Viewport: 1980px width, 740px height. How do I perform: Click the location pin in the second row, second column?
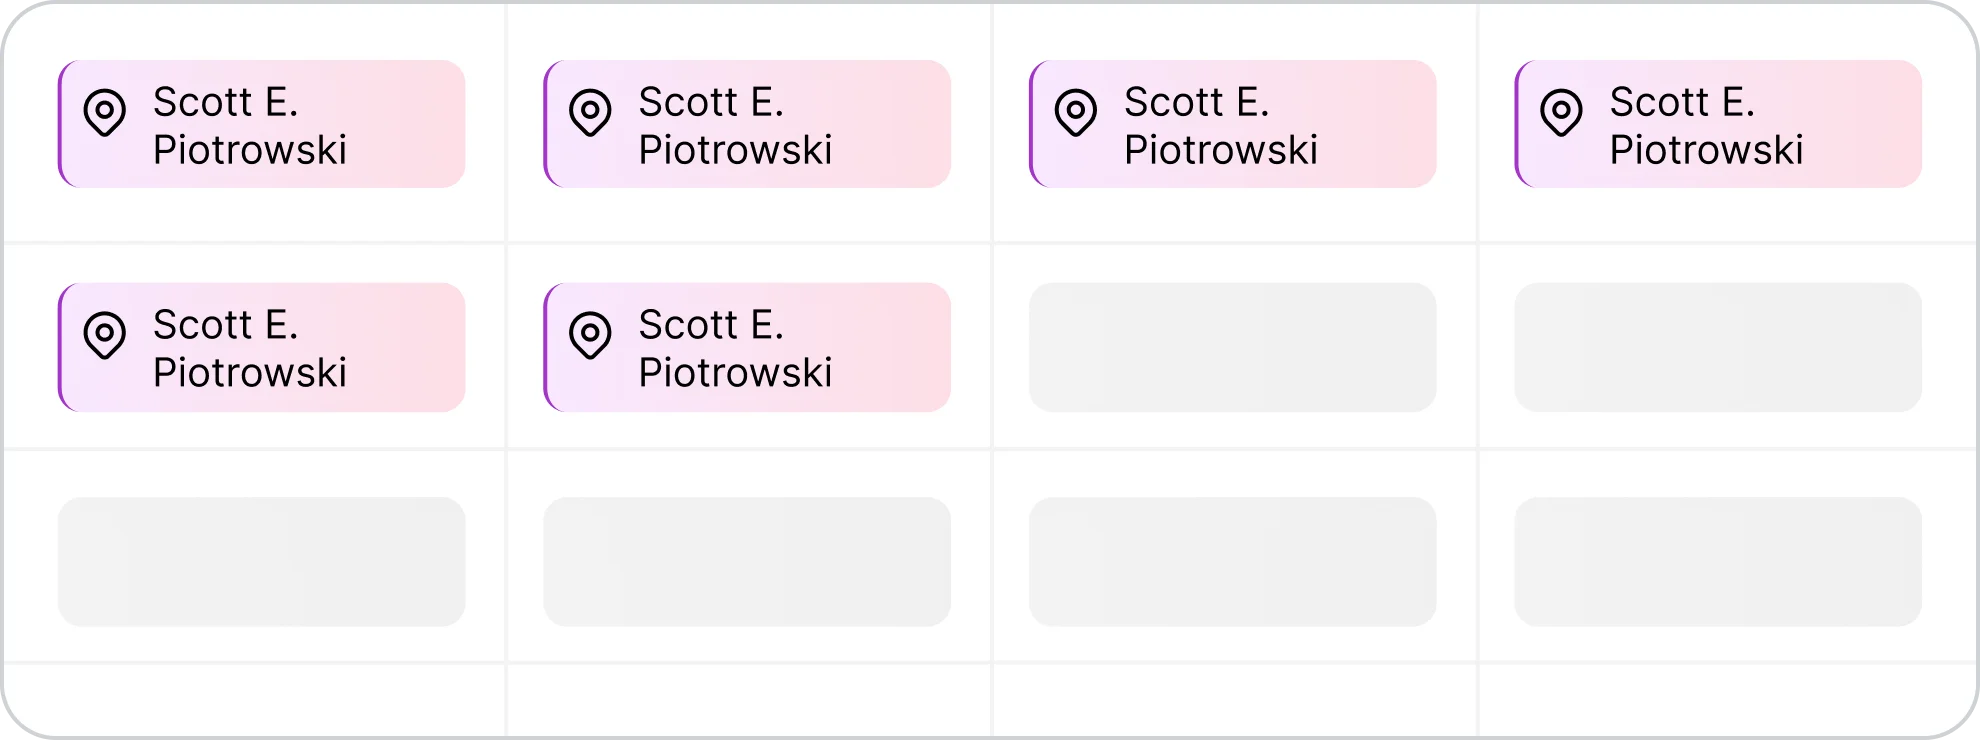tap(590, 335)
